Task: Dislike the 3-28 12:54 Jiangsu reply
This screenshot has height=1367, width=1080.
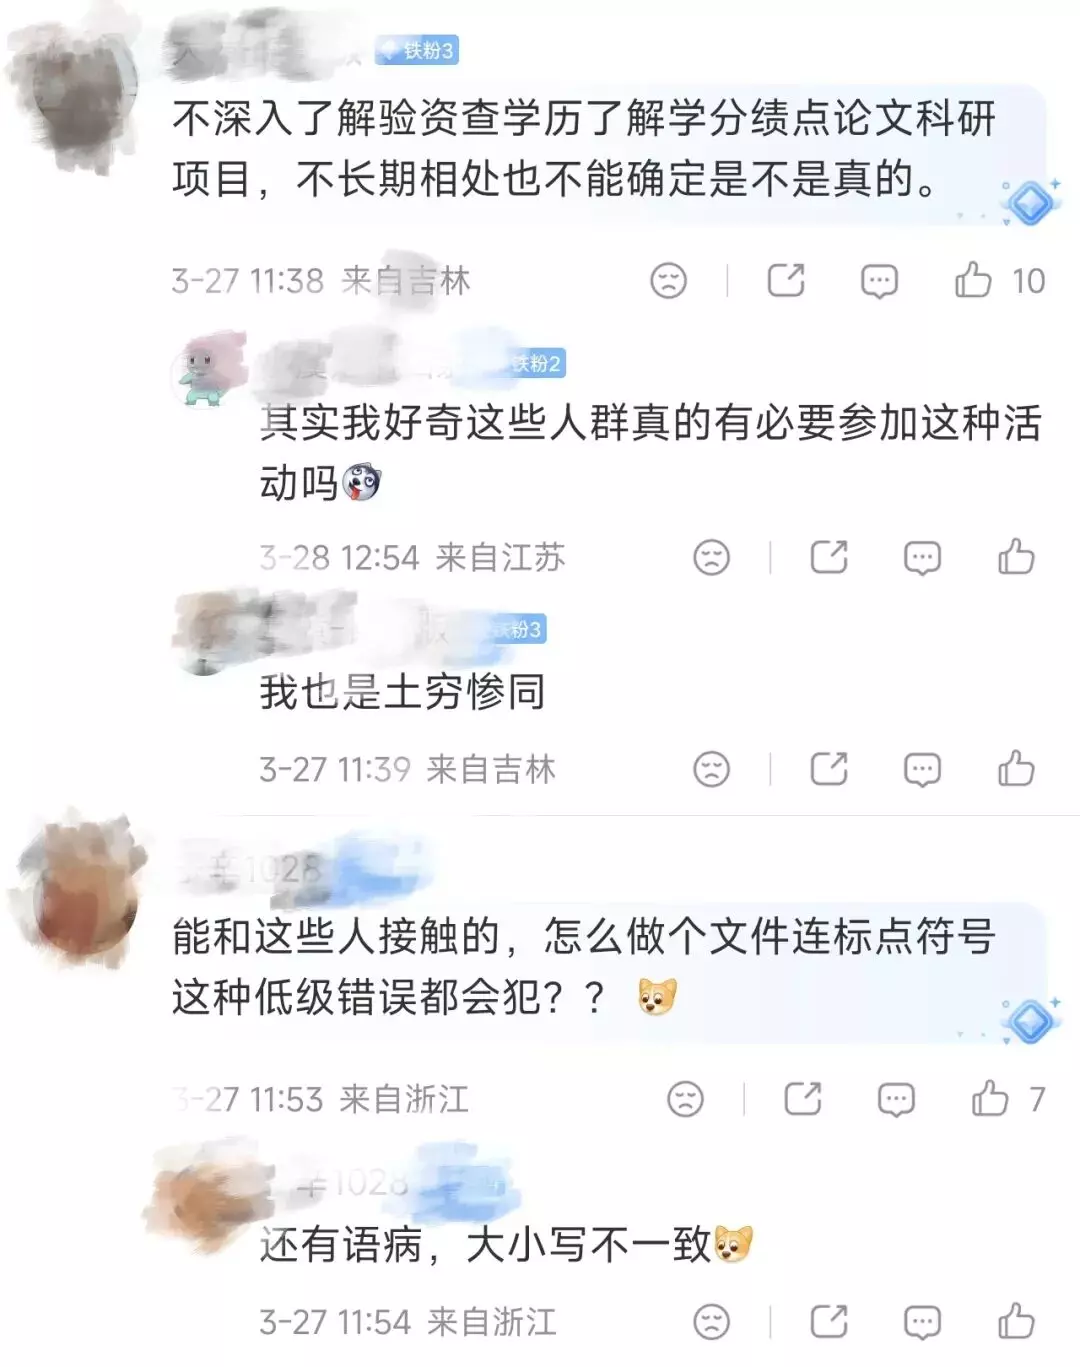Action: click(x=712, y=557)
